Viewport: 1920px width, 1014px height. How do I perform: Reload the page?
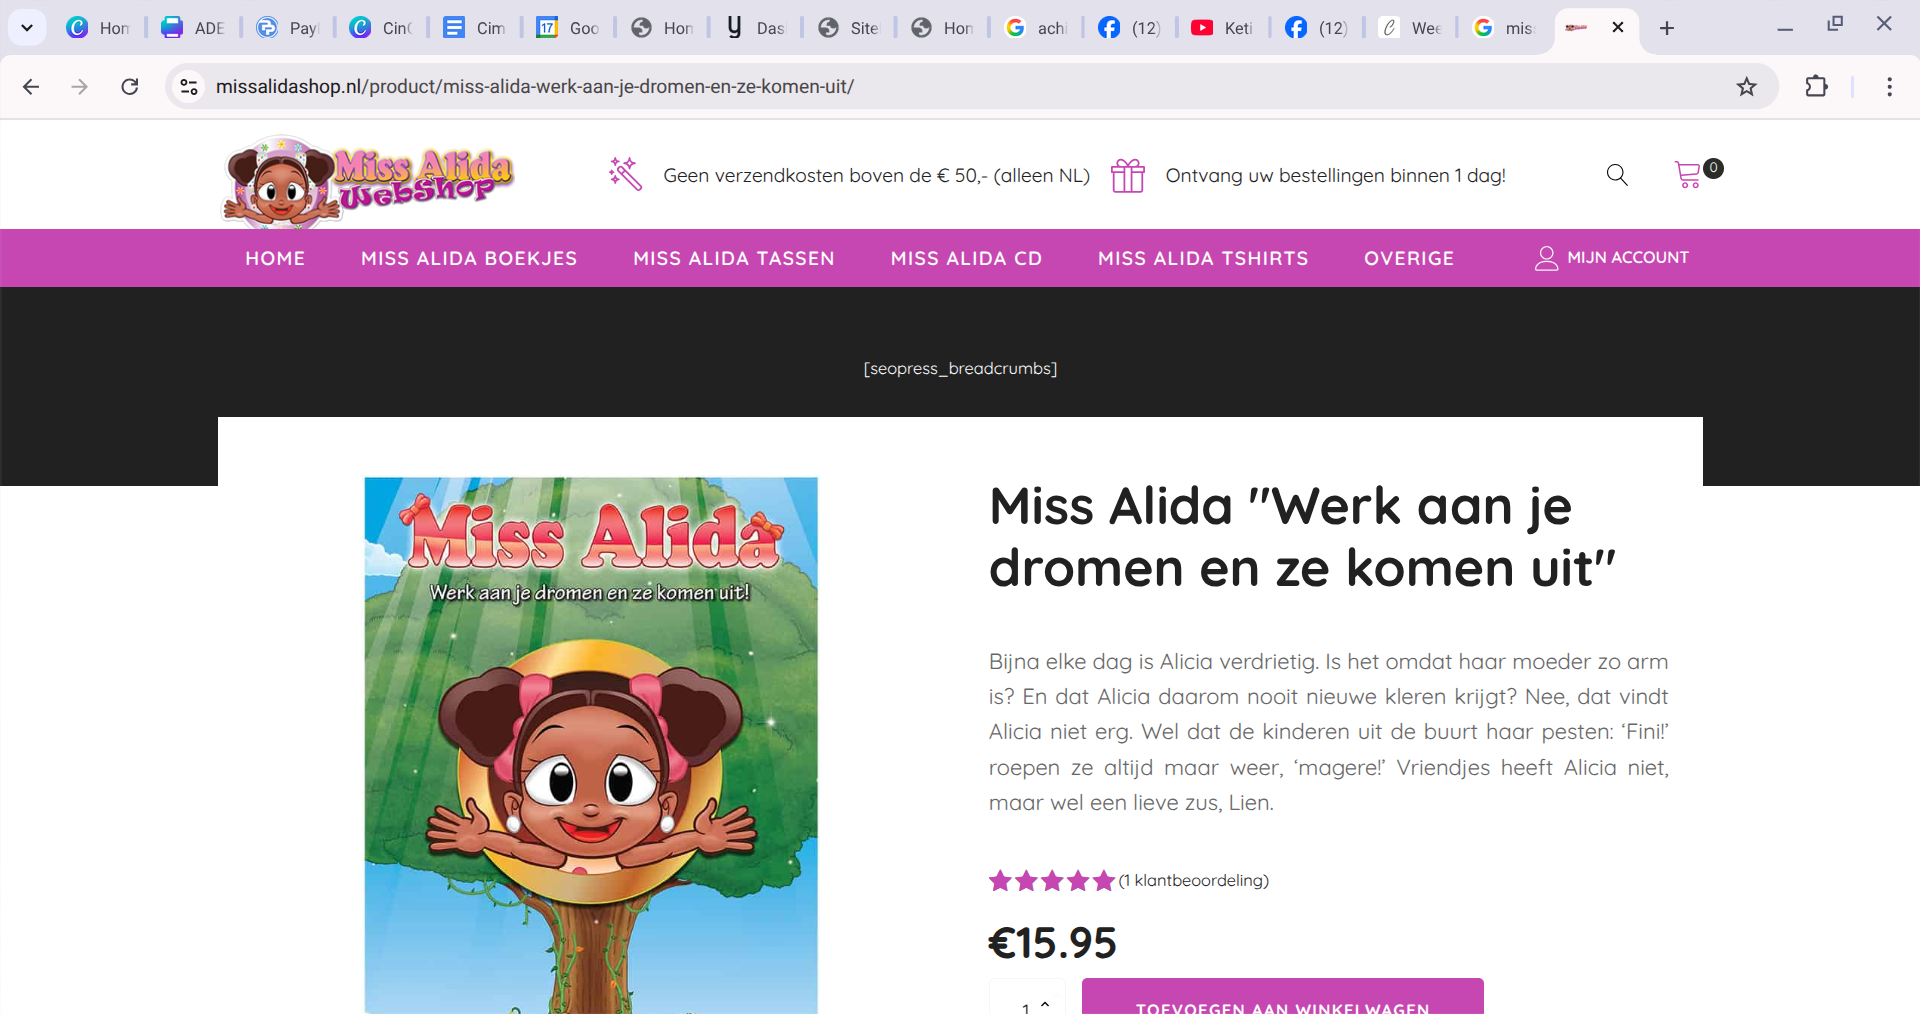tap(130, 87)
